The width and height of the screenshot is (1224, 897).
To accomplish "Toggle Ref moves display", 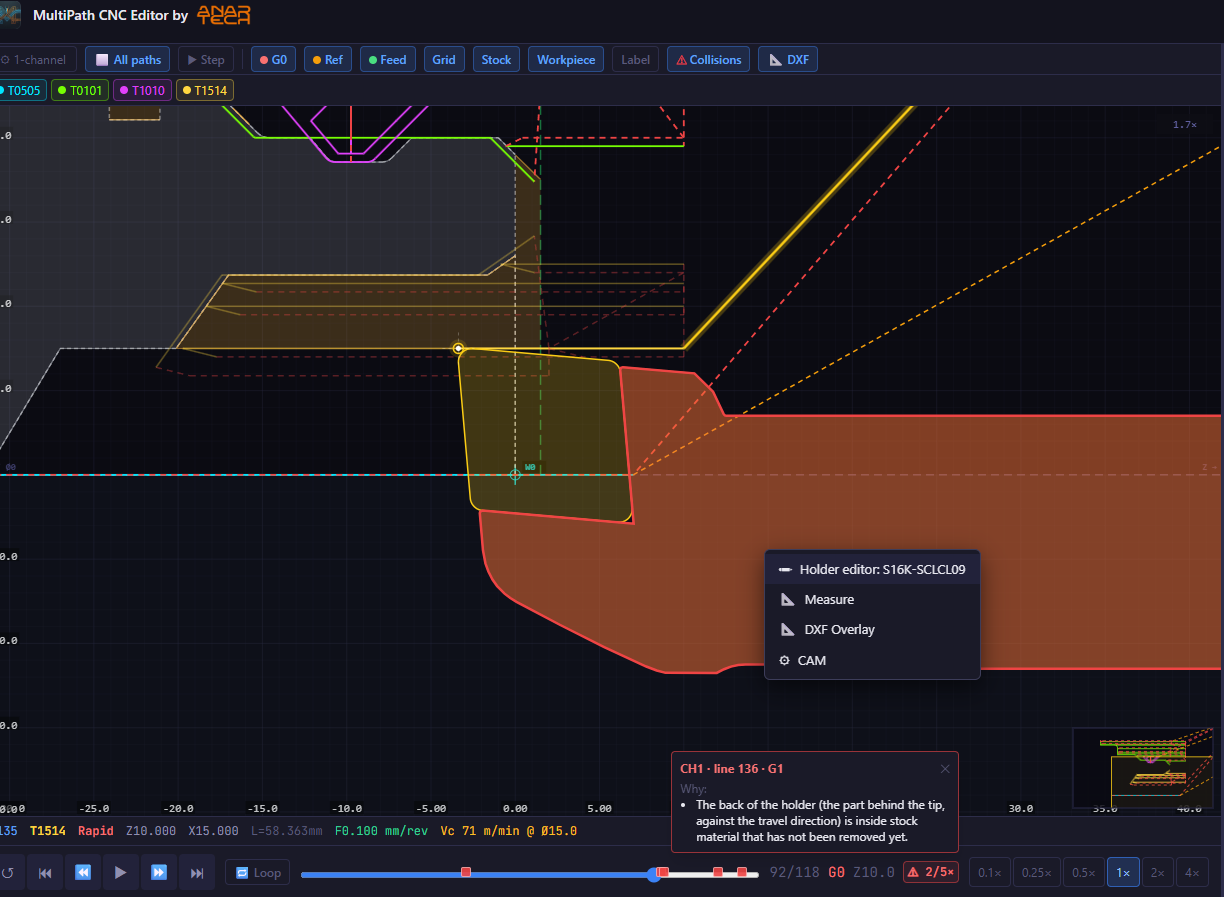I will click(x=328, y=60).
